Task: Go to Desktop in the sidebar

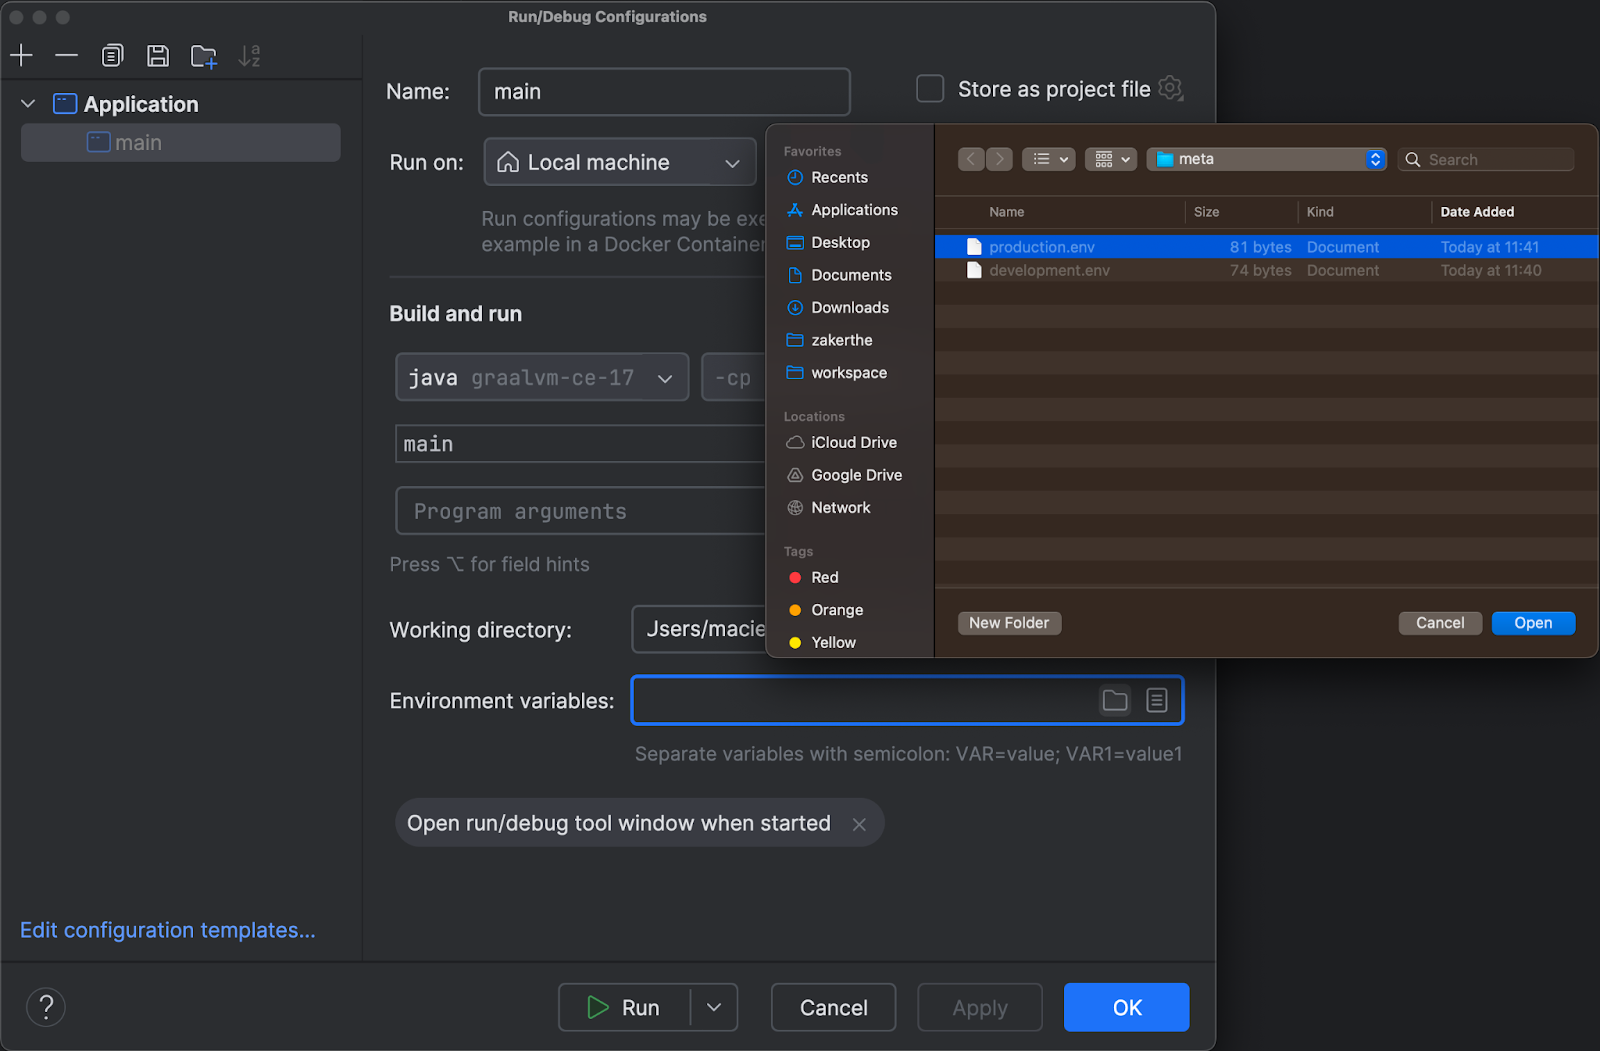Action: tap(829, 243)
